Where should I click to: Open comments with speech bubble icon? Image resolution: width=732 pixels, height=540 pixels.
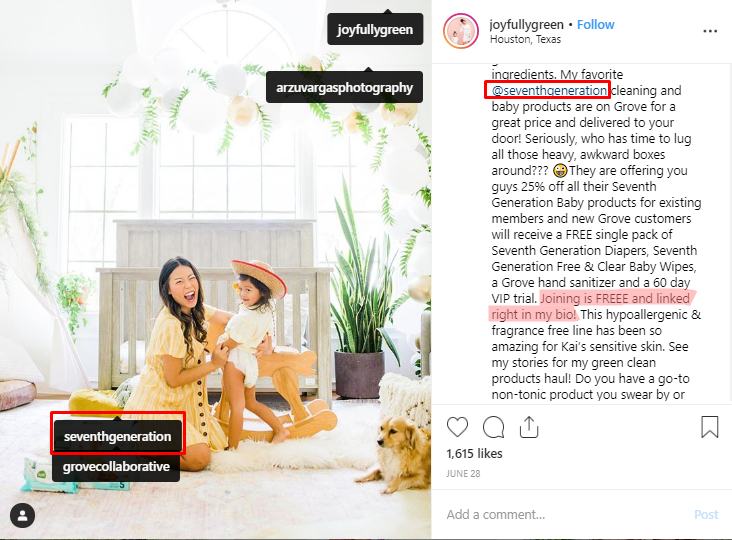[493, 427]
